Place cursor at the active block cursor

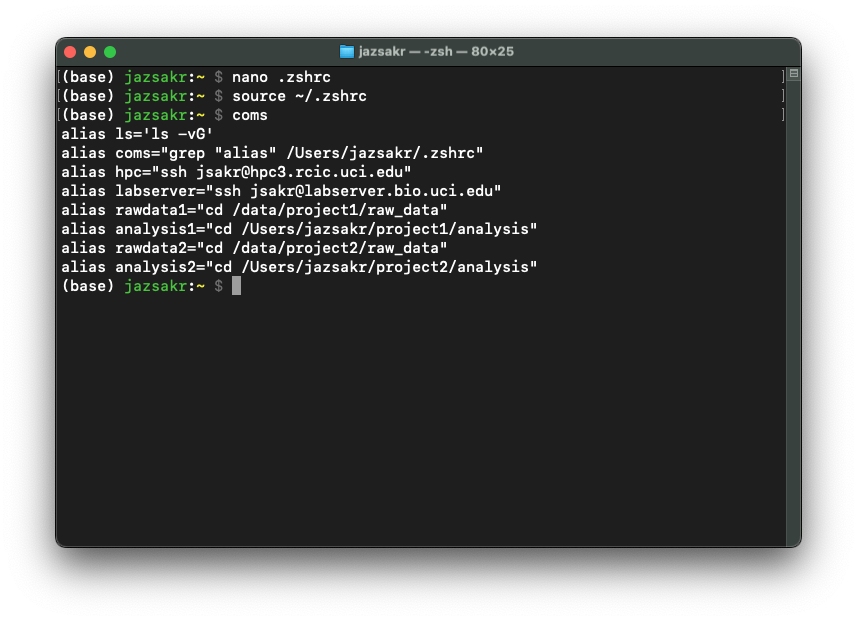click(237, 285)
